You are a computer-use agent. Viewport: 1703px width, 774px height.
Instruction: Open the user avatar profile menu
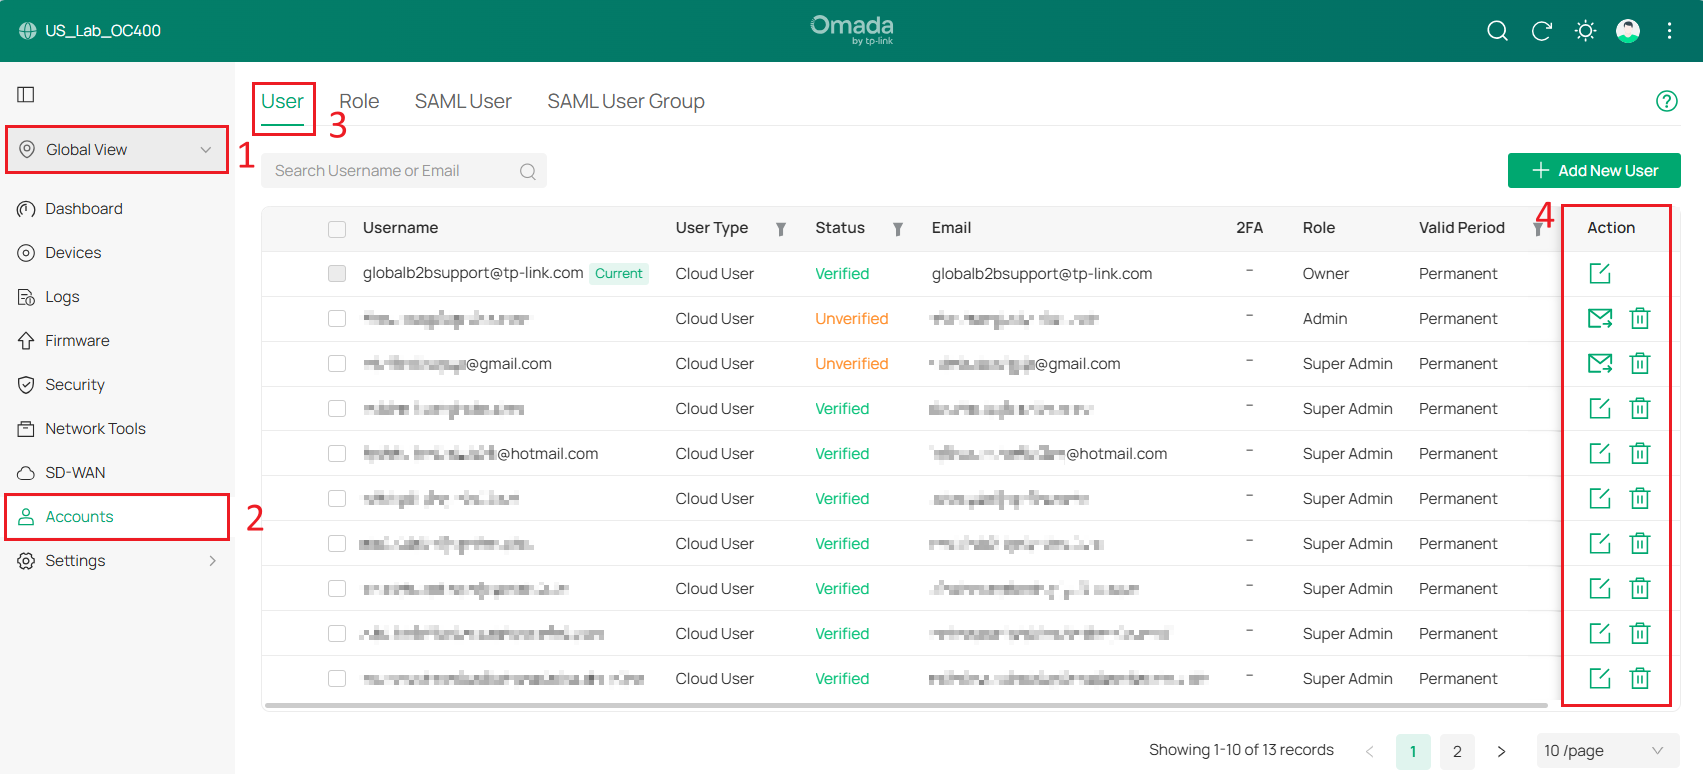pyautogui.click(x=1628, y=31)
